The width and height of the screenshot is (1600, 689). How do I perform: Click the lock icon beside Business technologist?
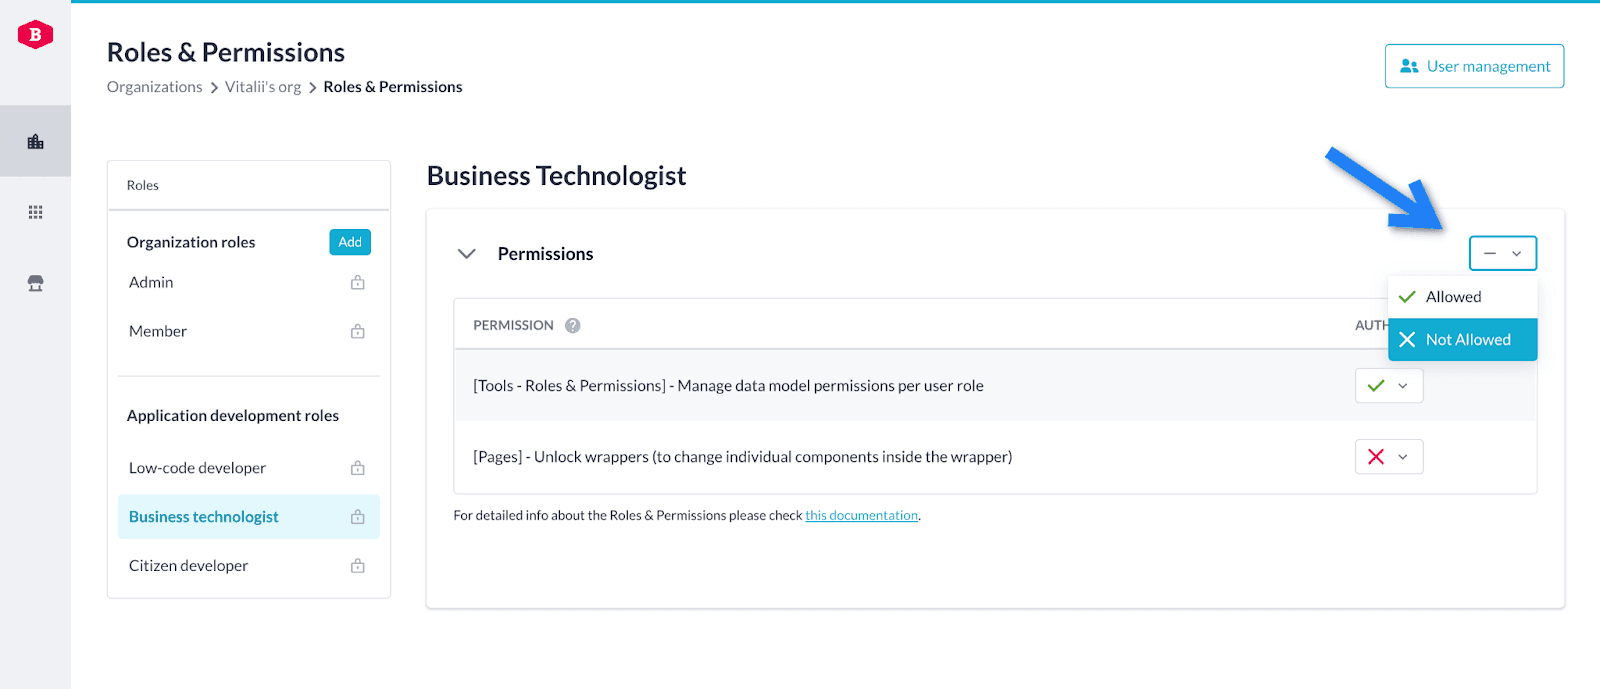[357, 517]
